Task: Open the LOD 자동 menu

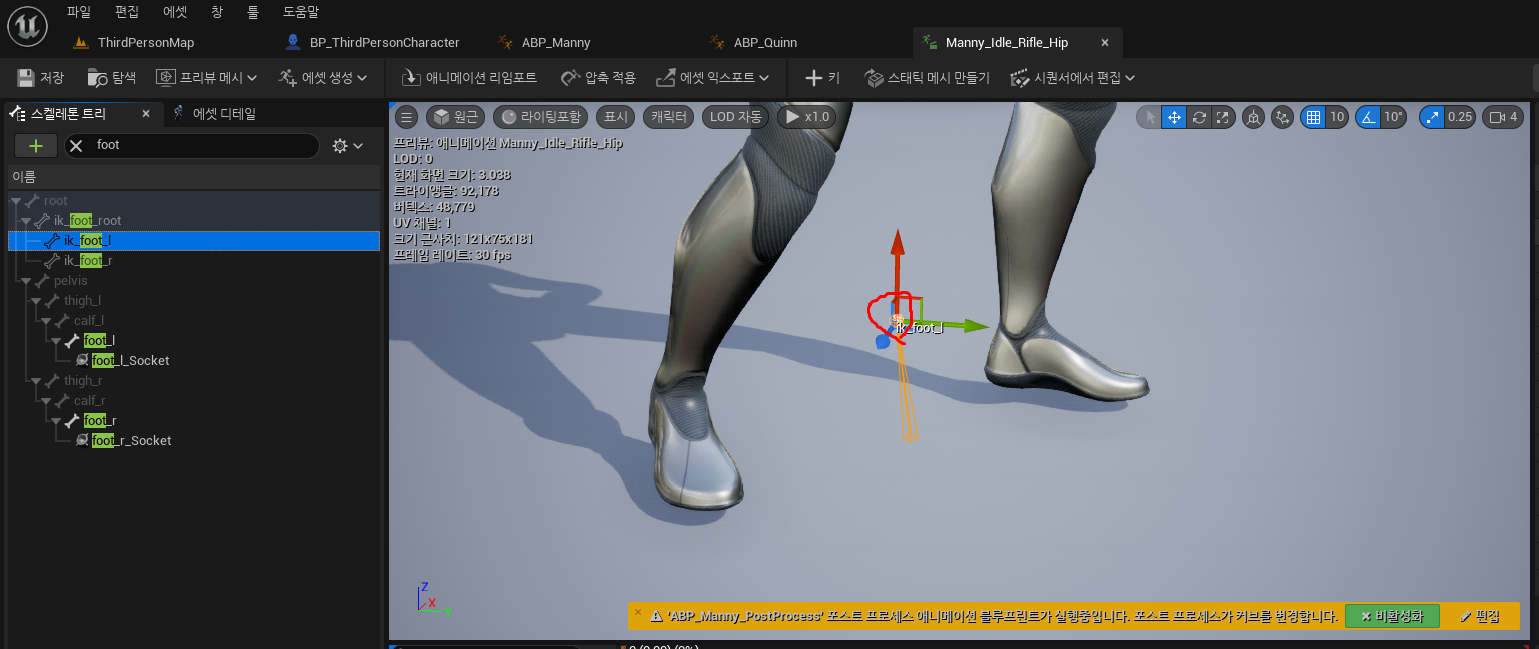Action: [736, 117]
